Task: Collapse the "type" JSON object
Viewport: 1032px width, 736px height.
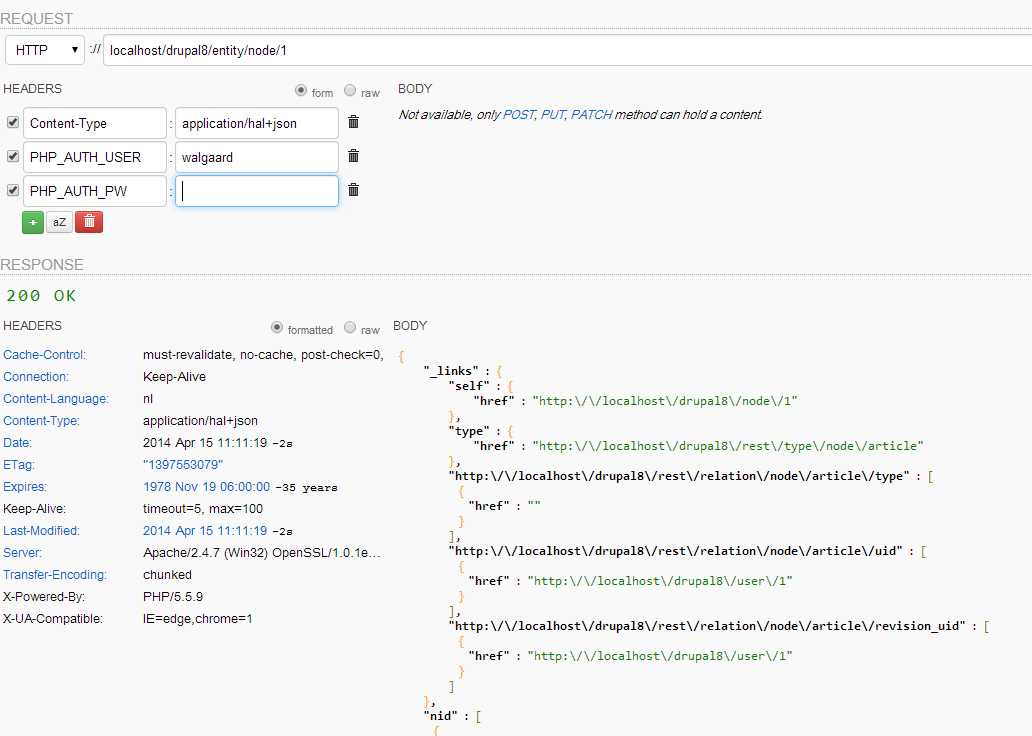Action: (510, 432)
